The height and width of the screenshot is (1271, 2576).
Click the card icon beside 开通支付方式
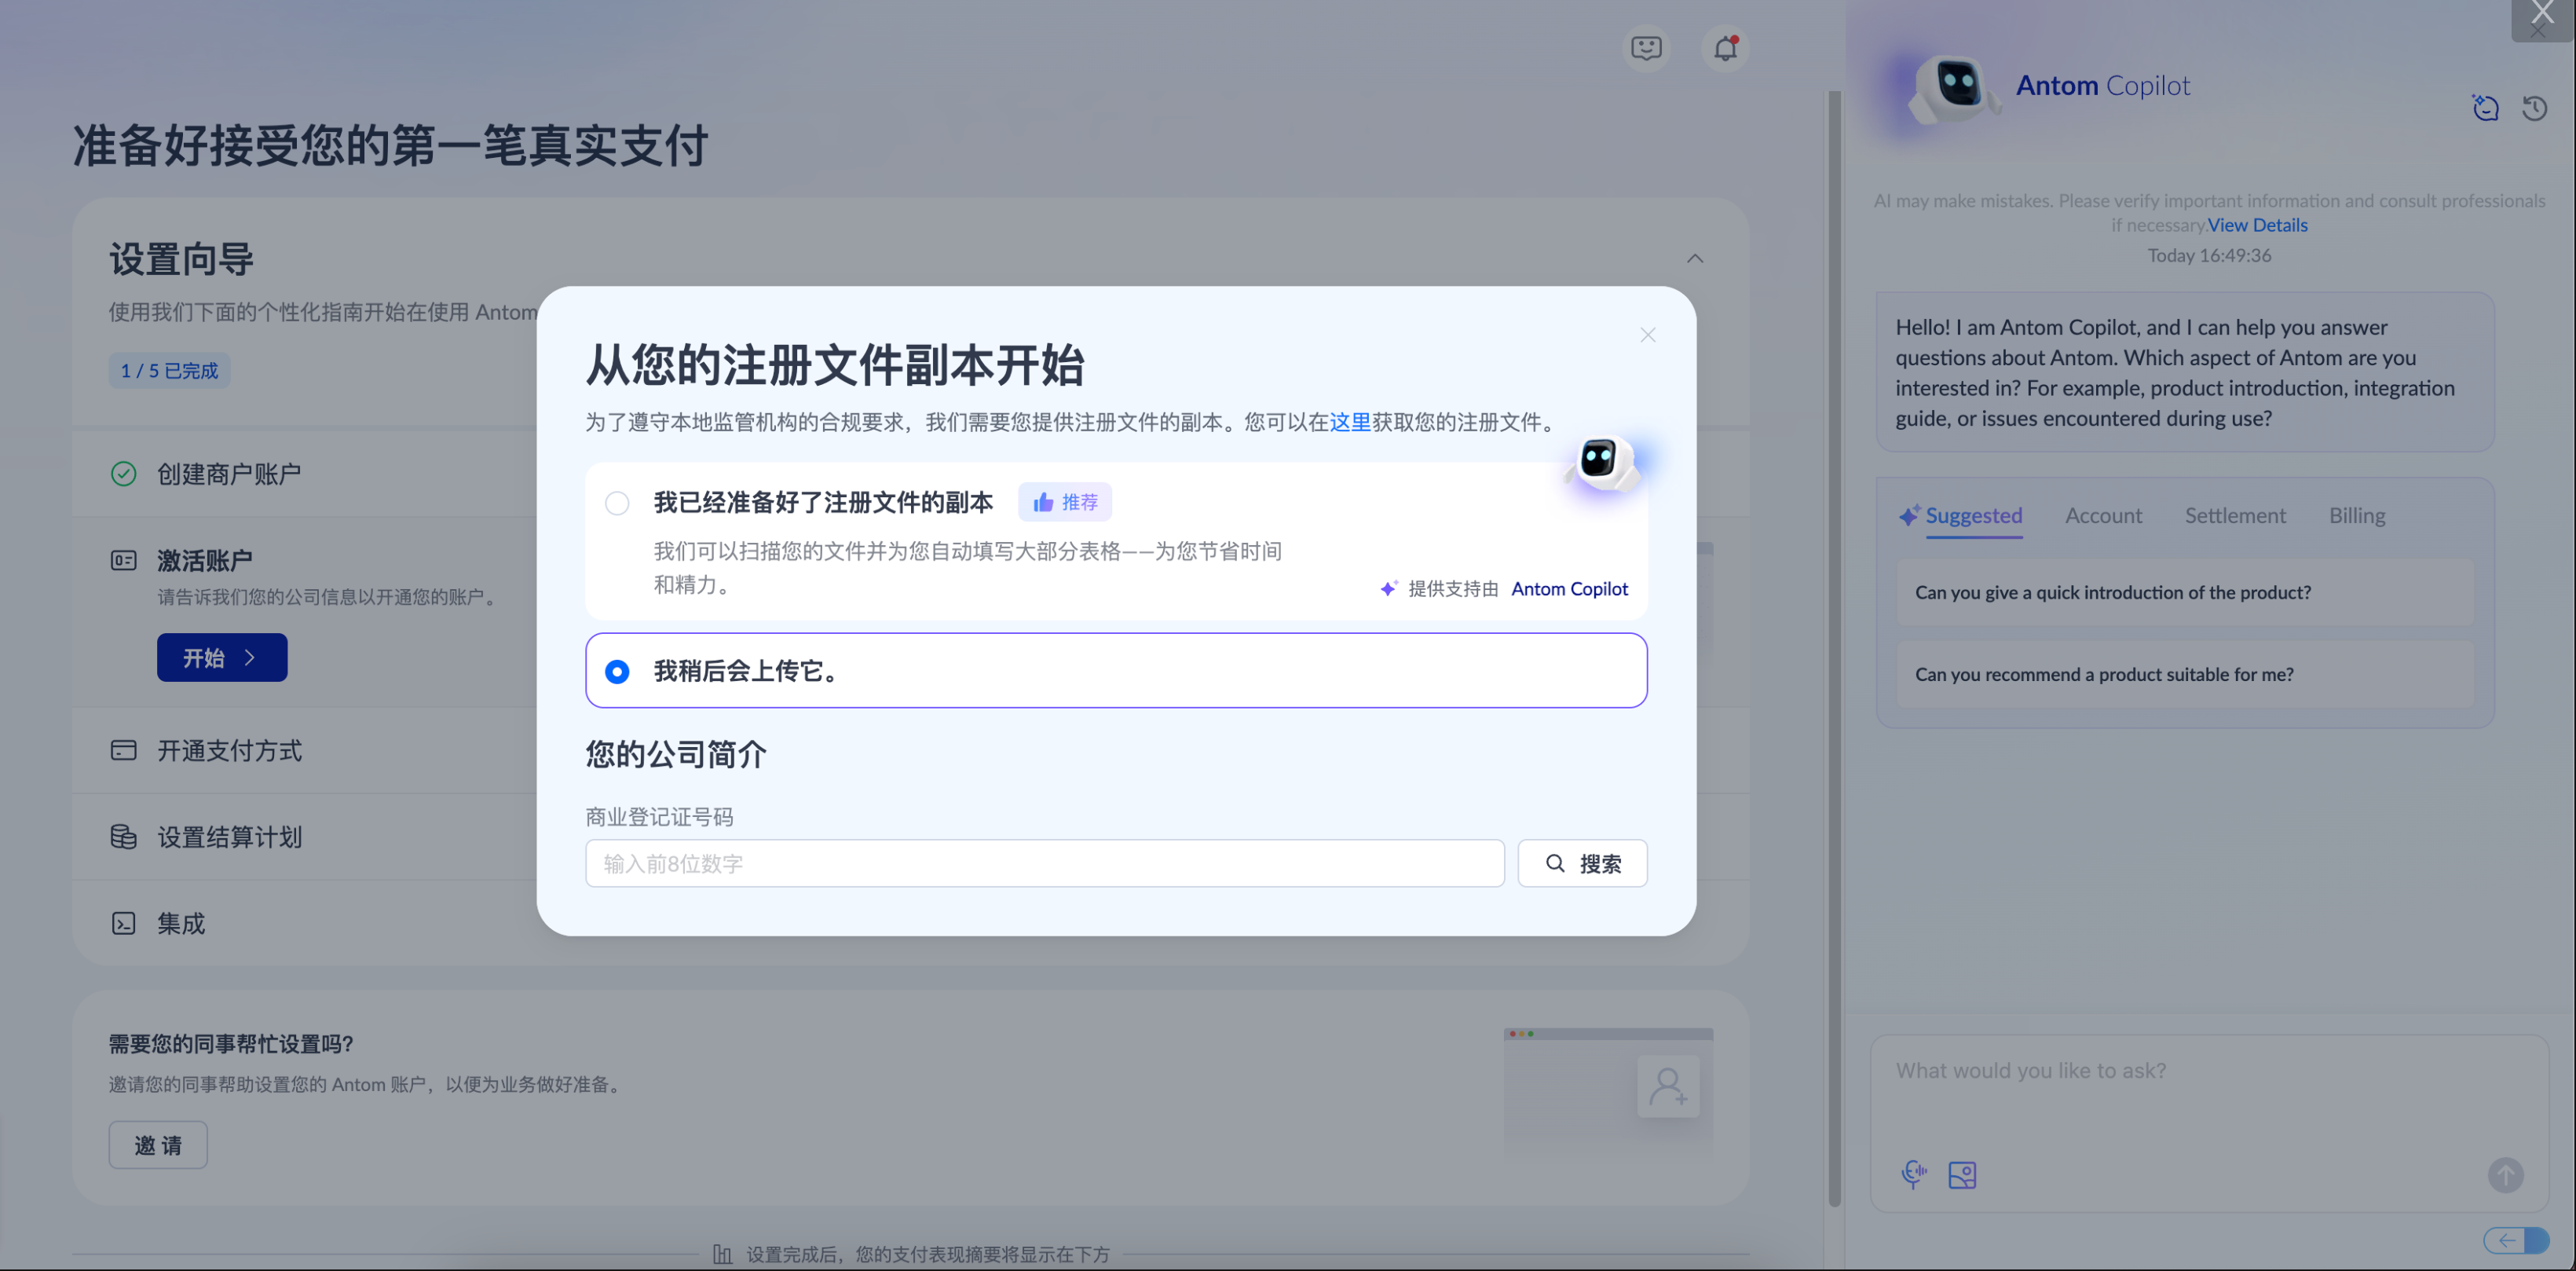coord(123,750)
